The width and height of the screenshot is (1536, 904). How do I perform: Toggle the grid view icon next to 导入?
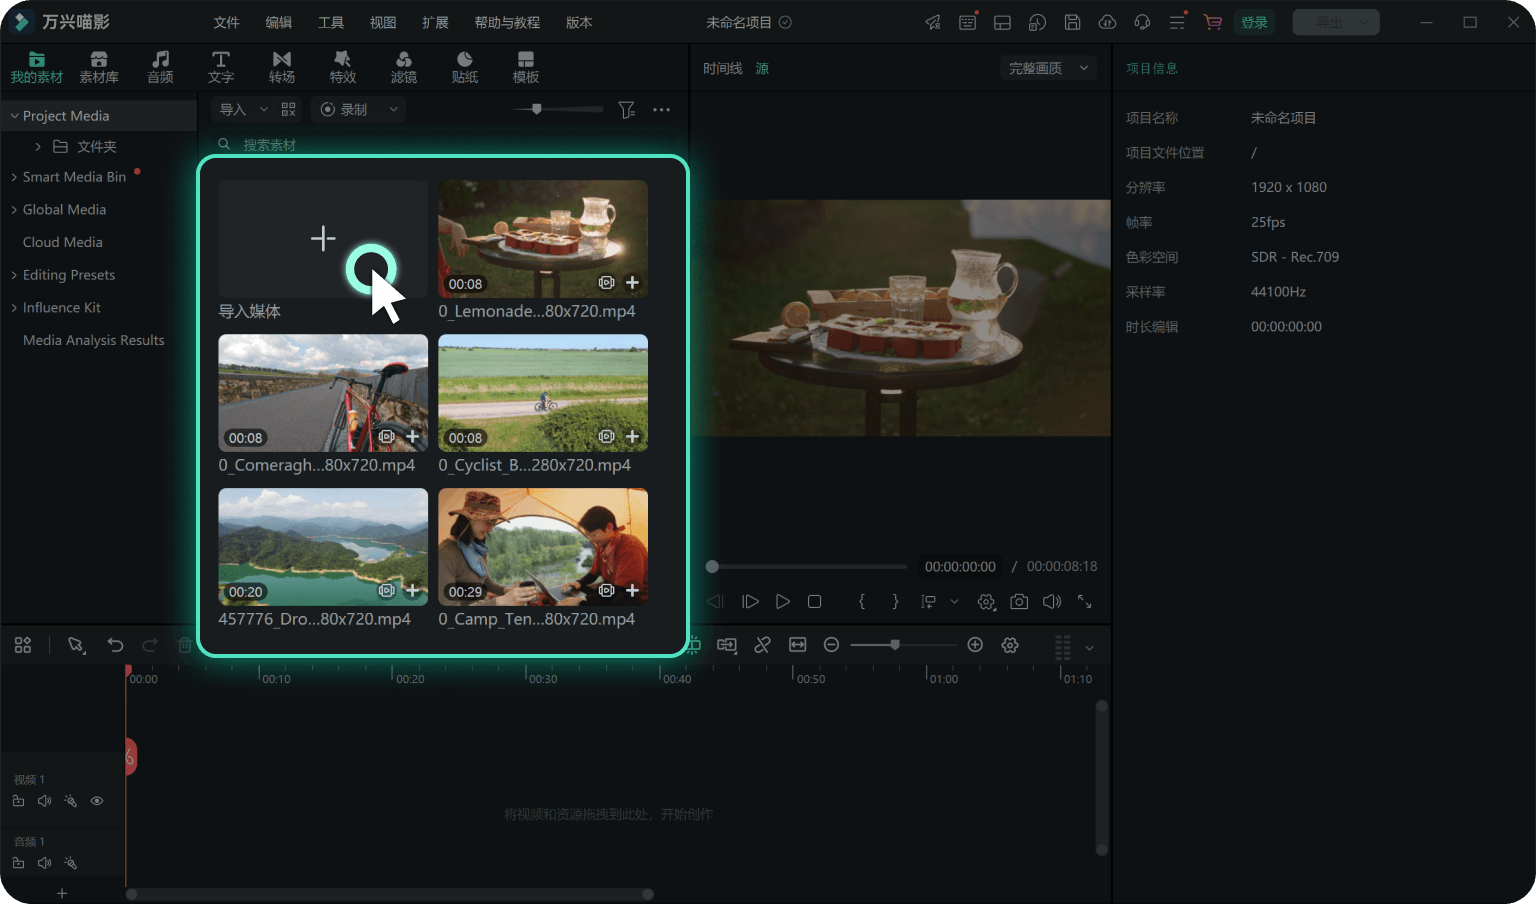pos(289,110)
